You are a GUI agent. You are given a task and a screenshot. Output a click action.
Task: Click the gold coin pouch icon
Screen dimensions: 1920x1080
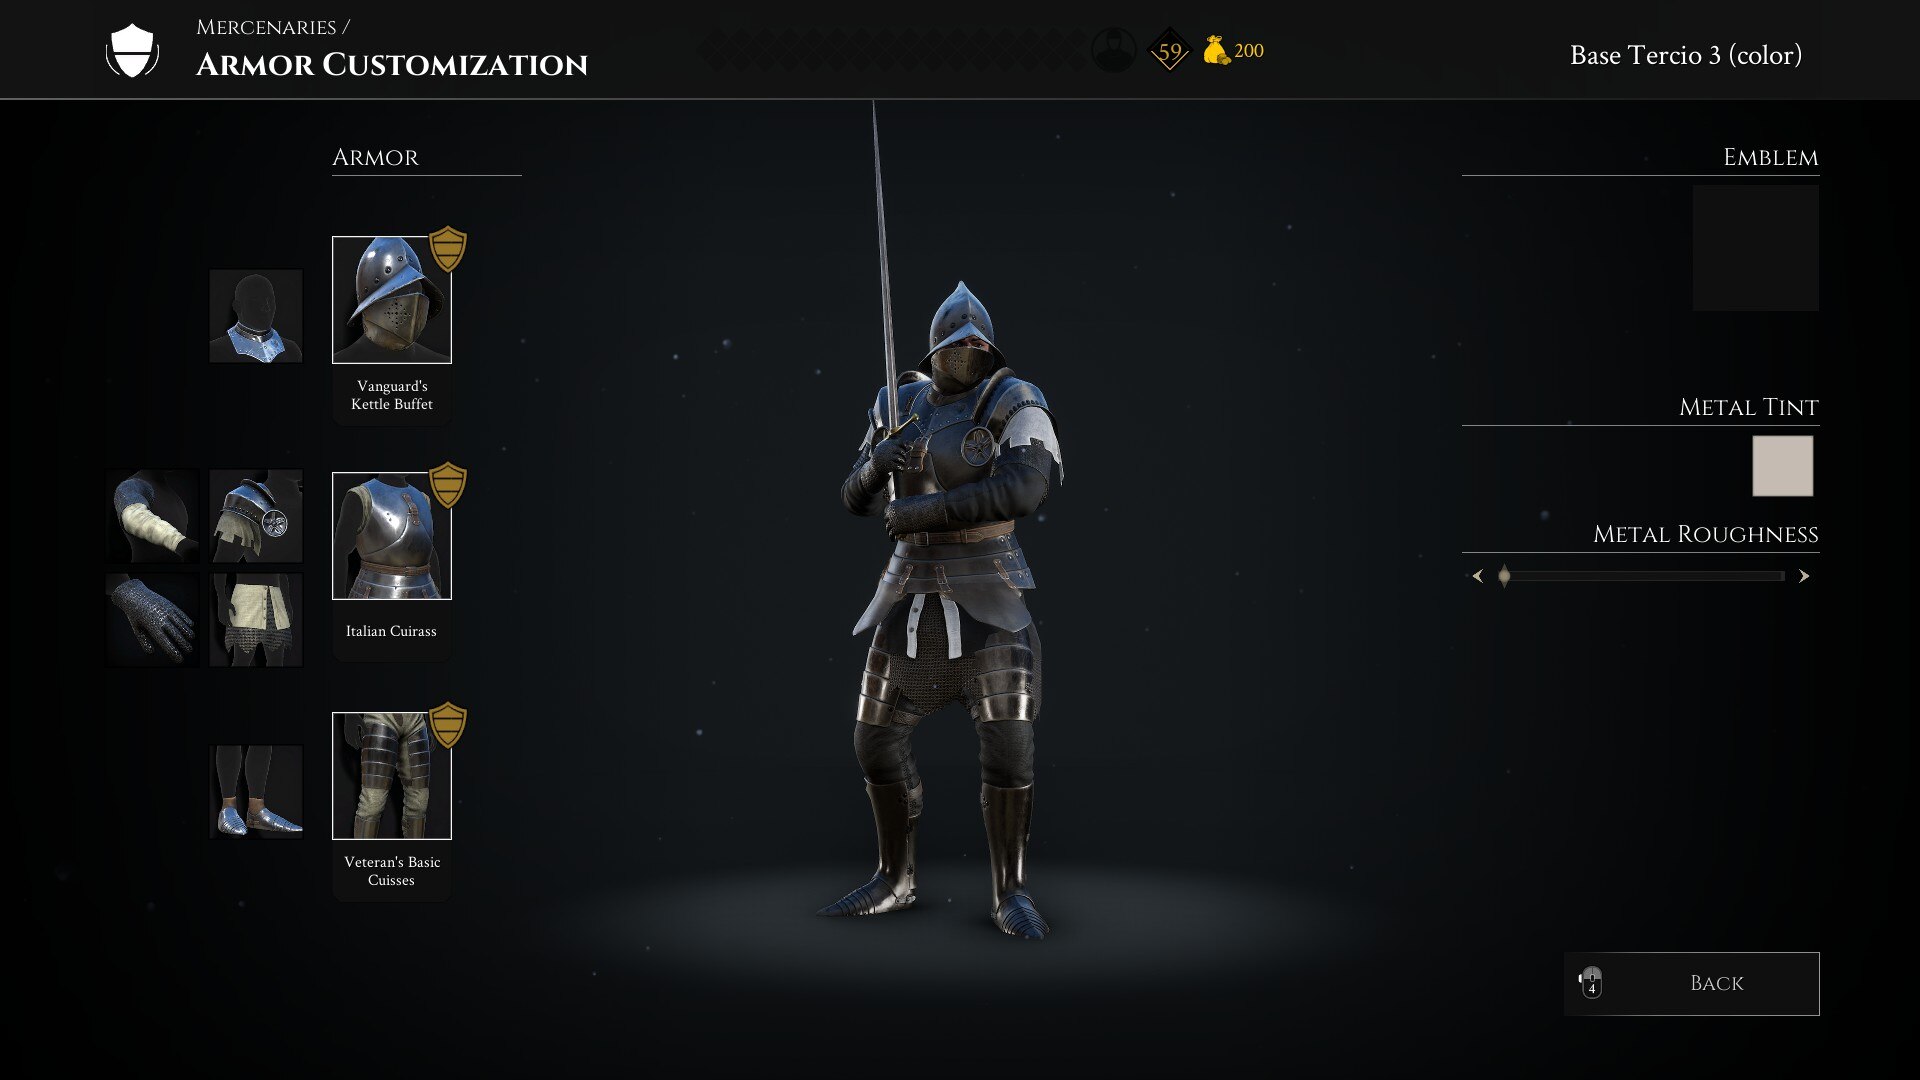click(x=1215, y=50)
